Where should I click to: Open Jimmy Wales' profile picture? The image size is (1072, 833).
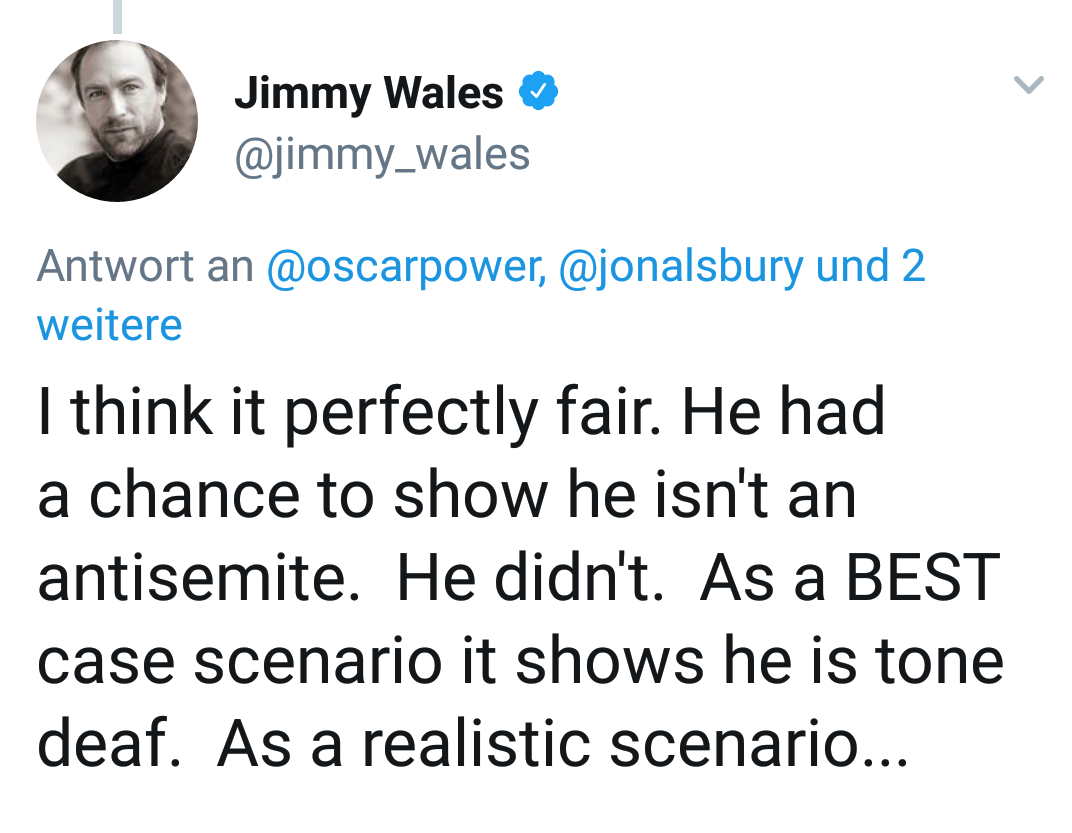[117, 121]
